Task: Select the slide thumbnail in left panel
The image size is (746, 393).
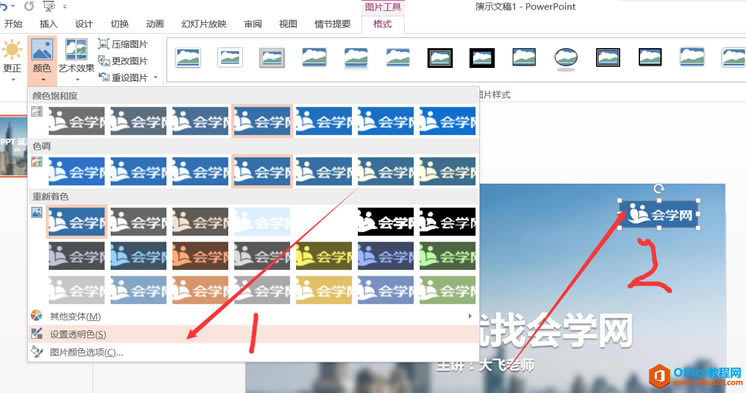Action: 13,146
